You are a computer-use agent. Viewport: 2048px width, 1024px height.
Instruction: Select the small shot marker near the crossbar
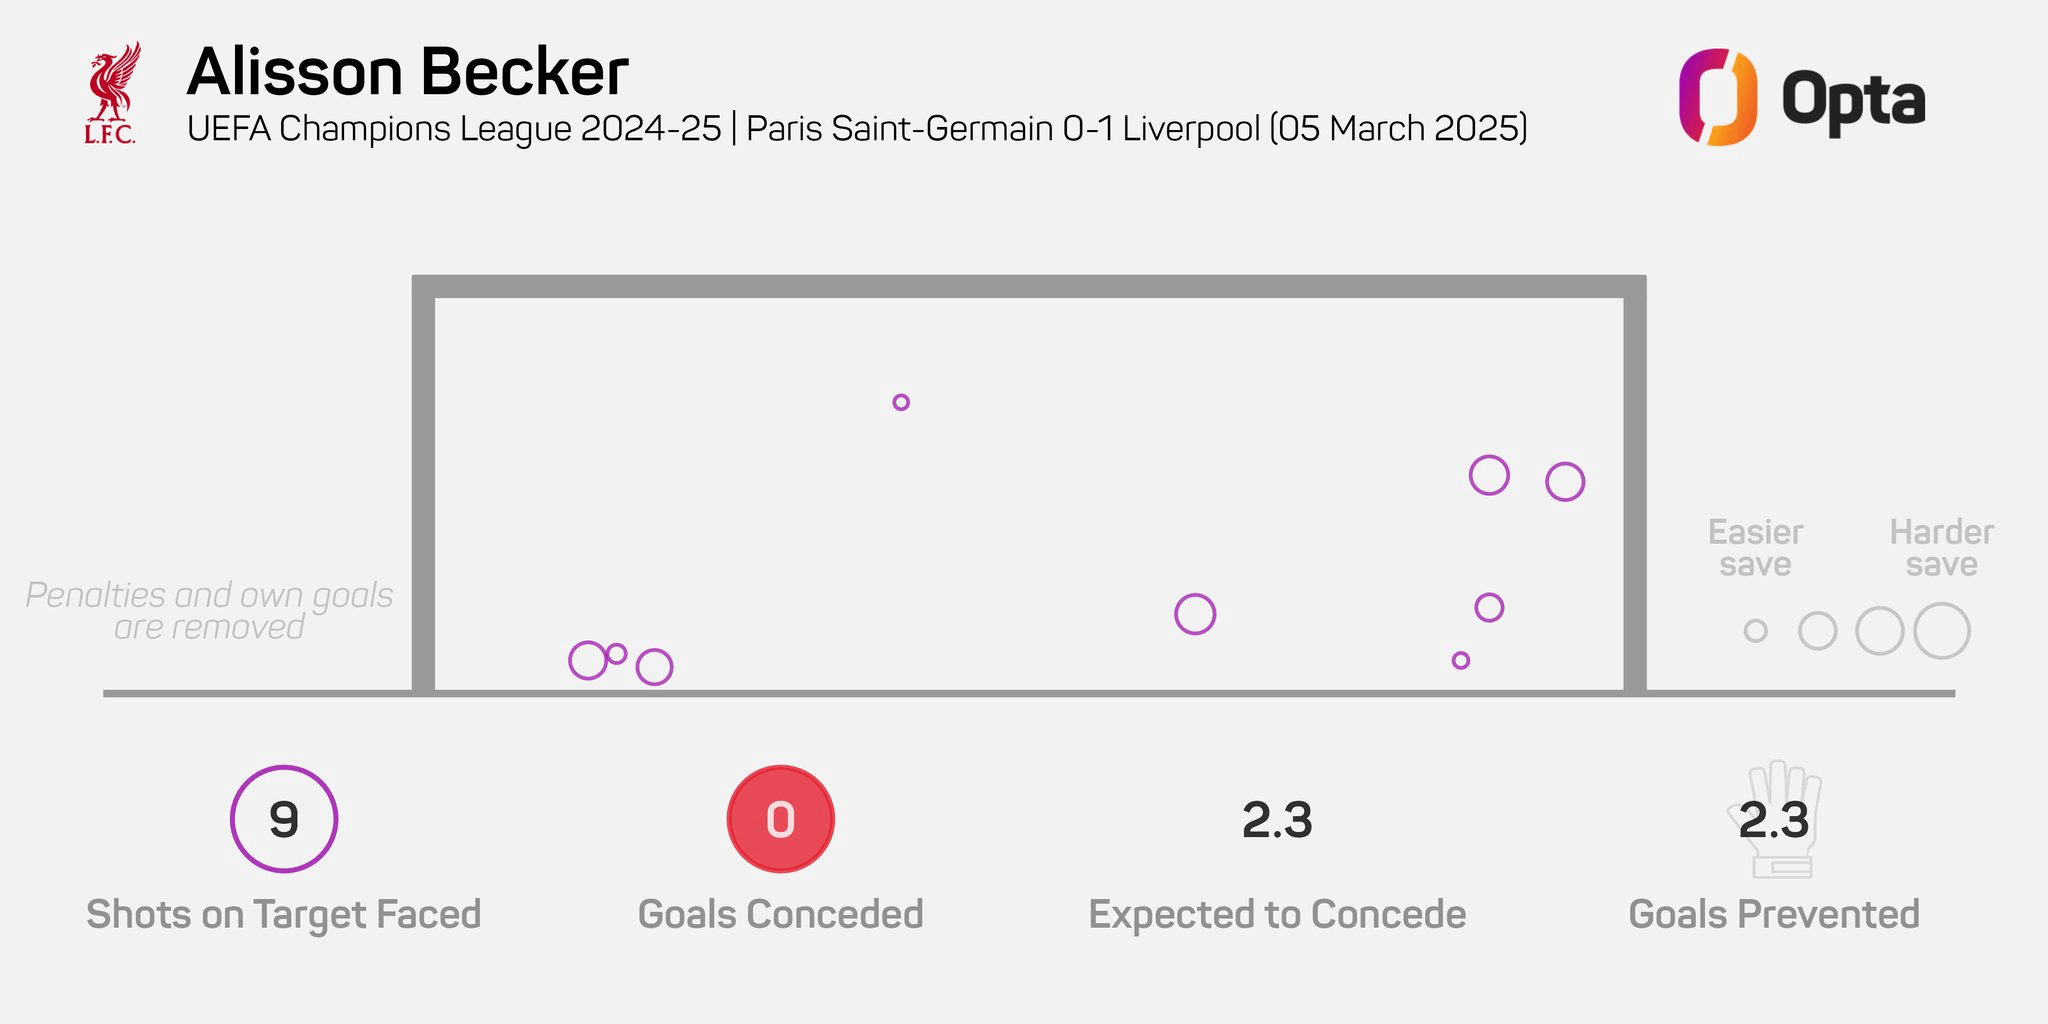[x=901, y=402]
